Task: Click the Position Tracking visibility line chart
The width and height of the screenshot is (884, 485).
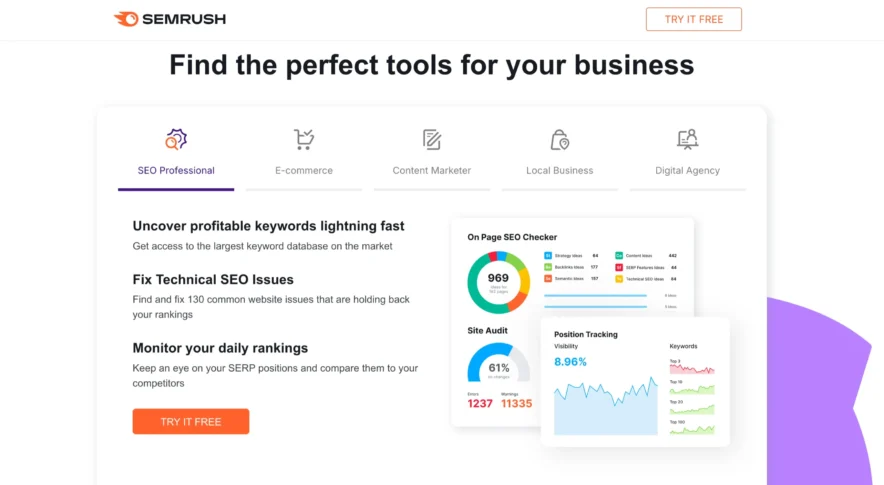Action: [x=606, y=405]
